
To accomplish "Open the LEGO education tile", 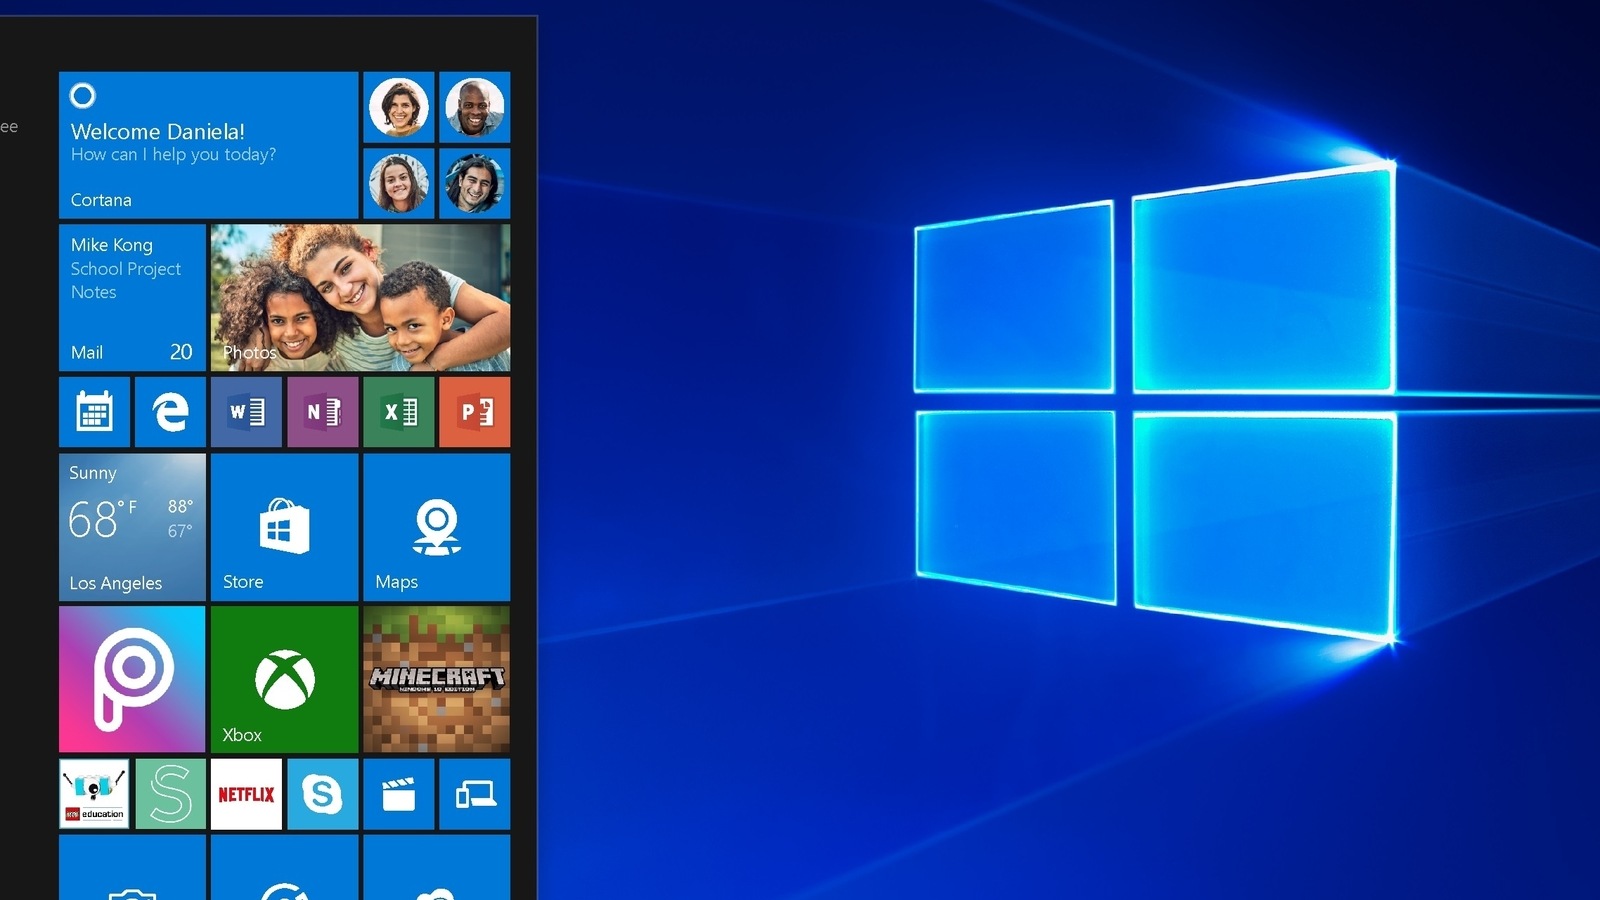I will point(94,794).
